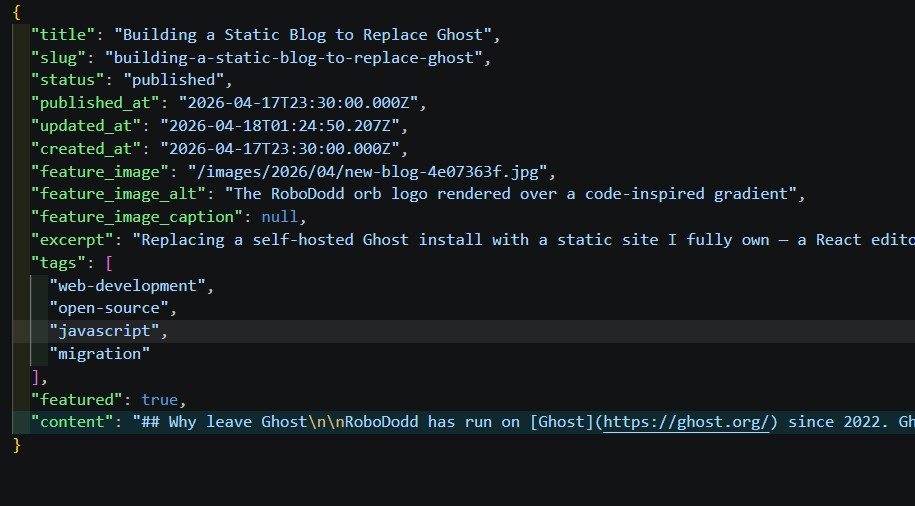The height and width of the screenshot is (506, 915).
Task: Click the "status" key
Action: coord(68,80)
